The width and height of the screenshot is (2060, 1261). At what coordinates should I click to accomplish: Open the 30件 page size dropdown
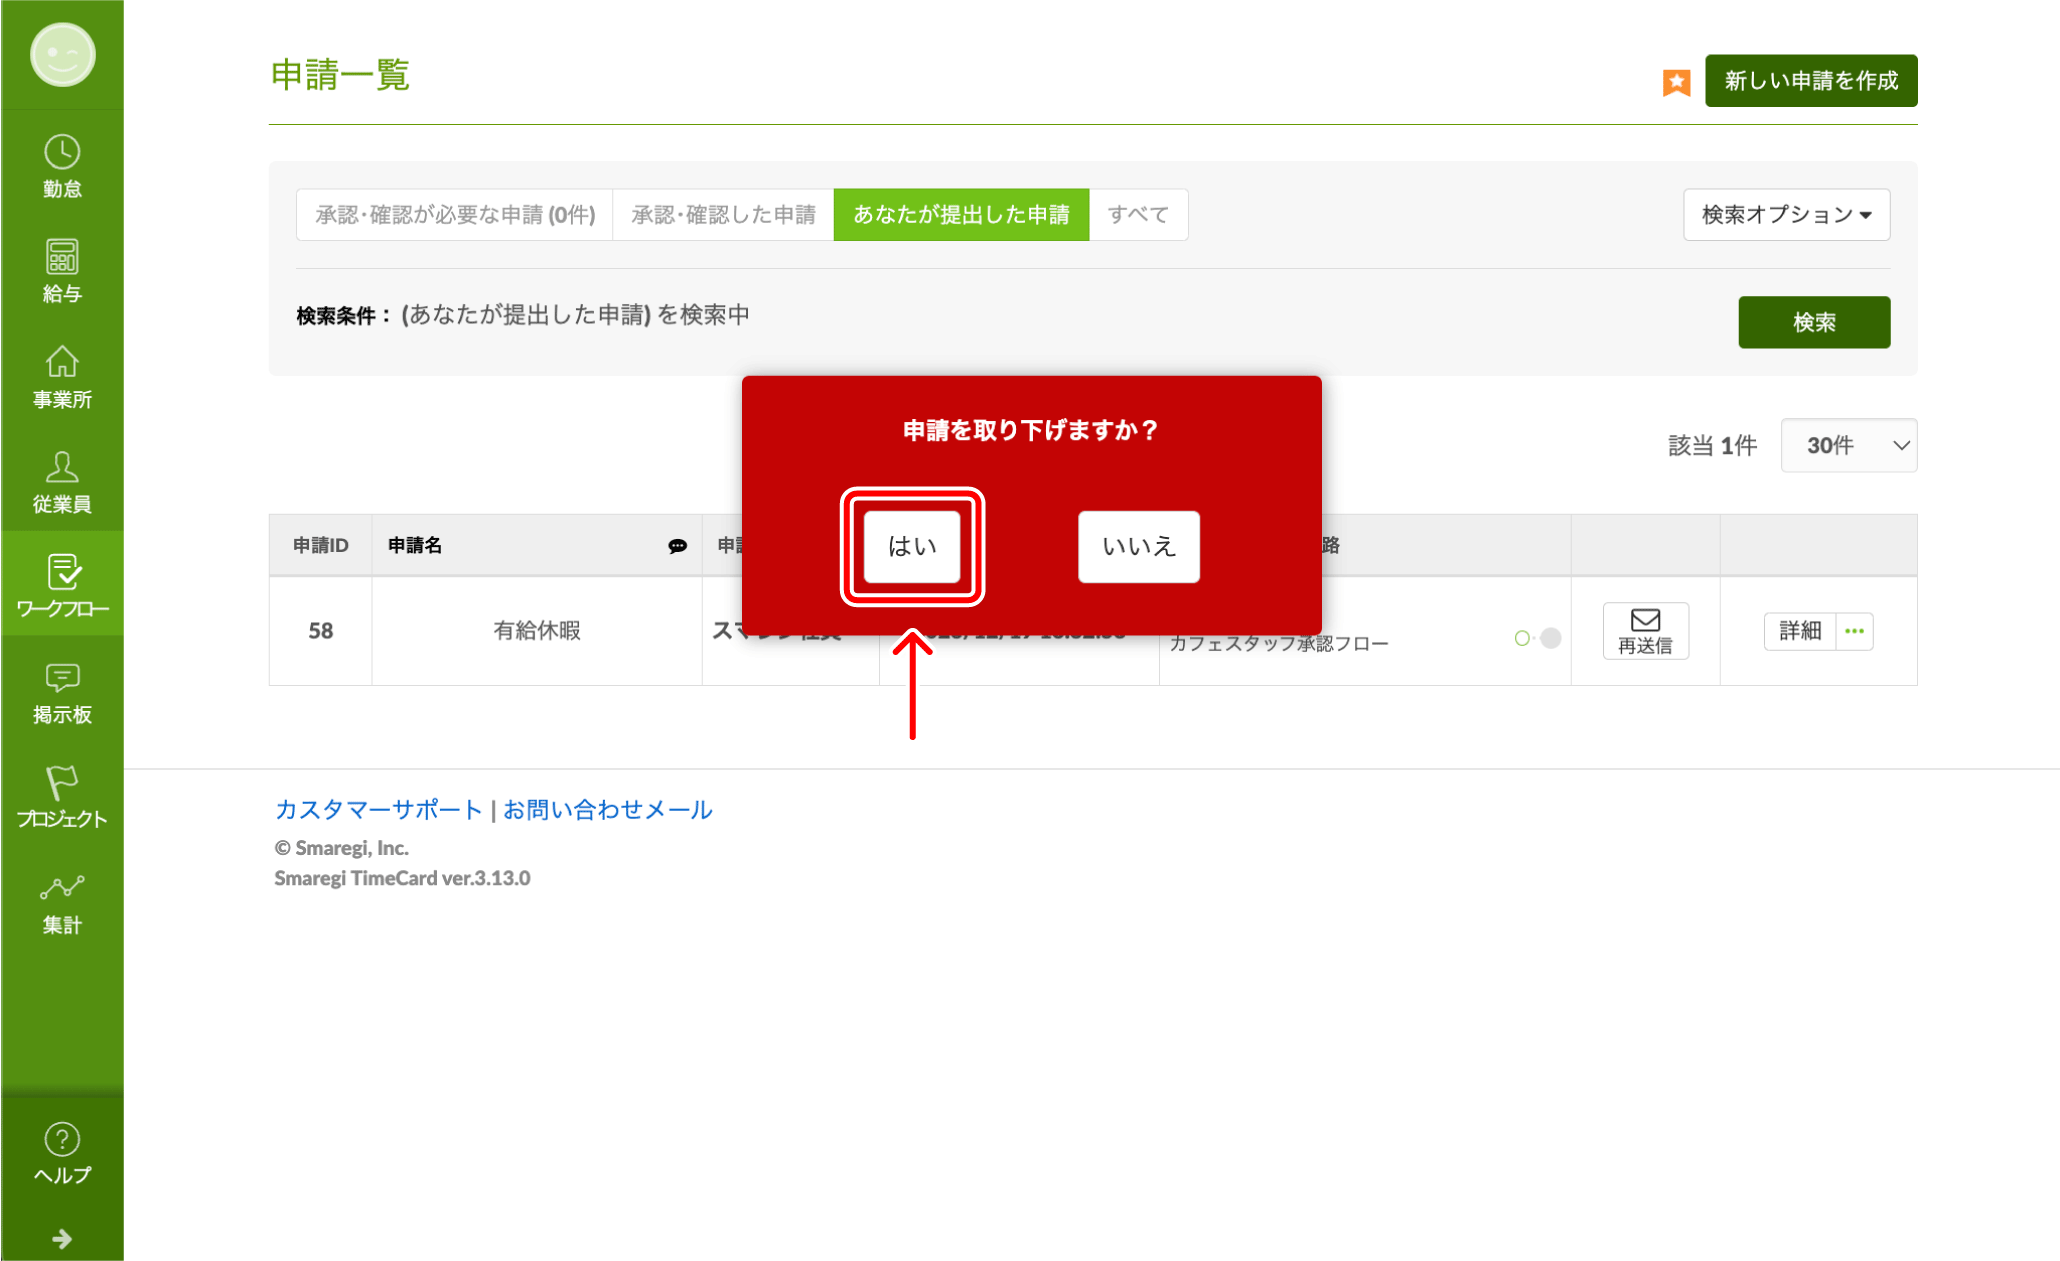click(x=1848, y=446)
